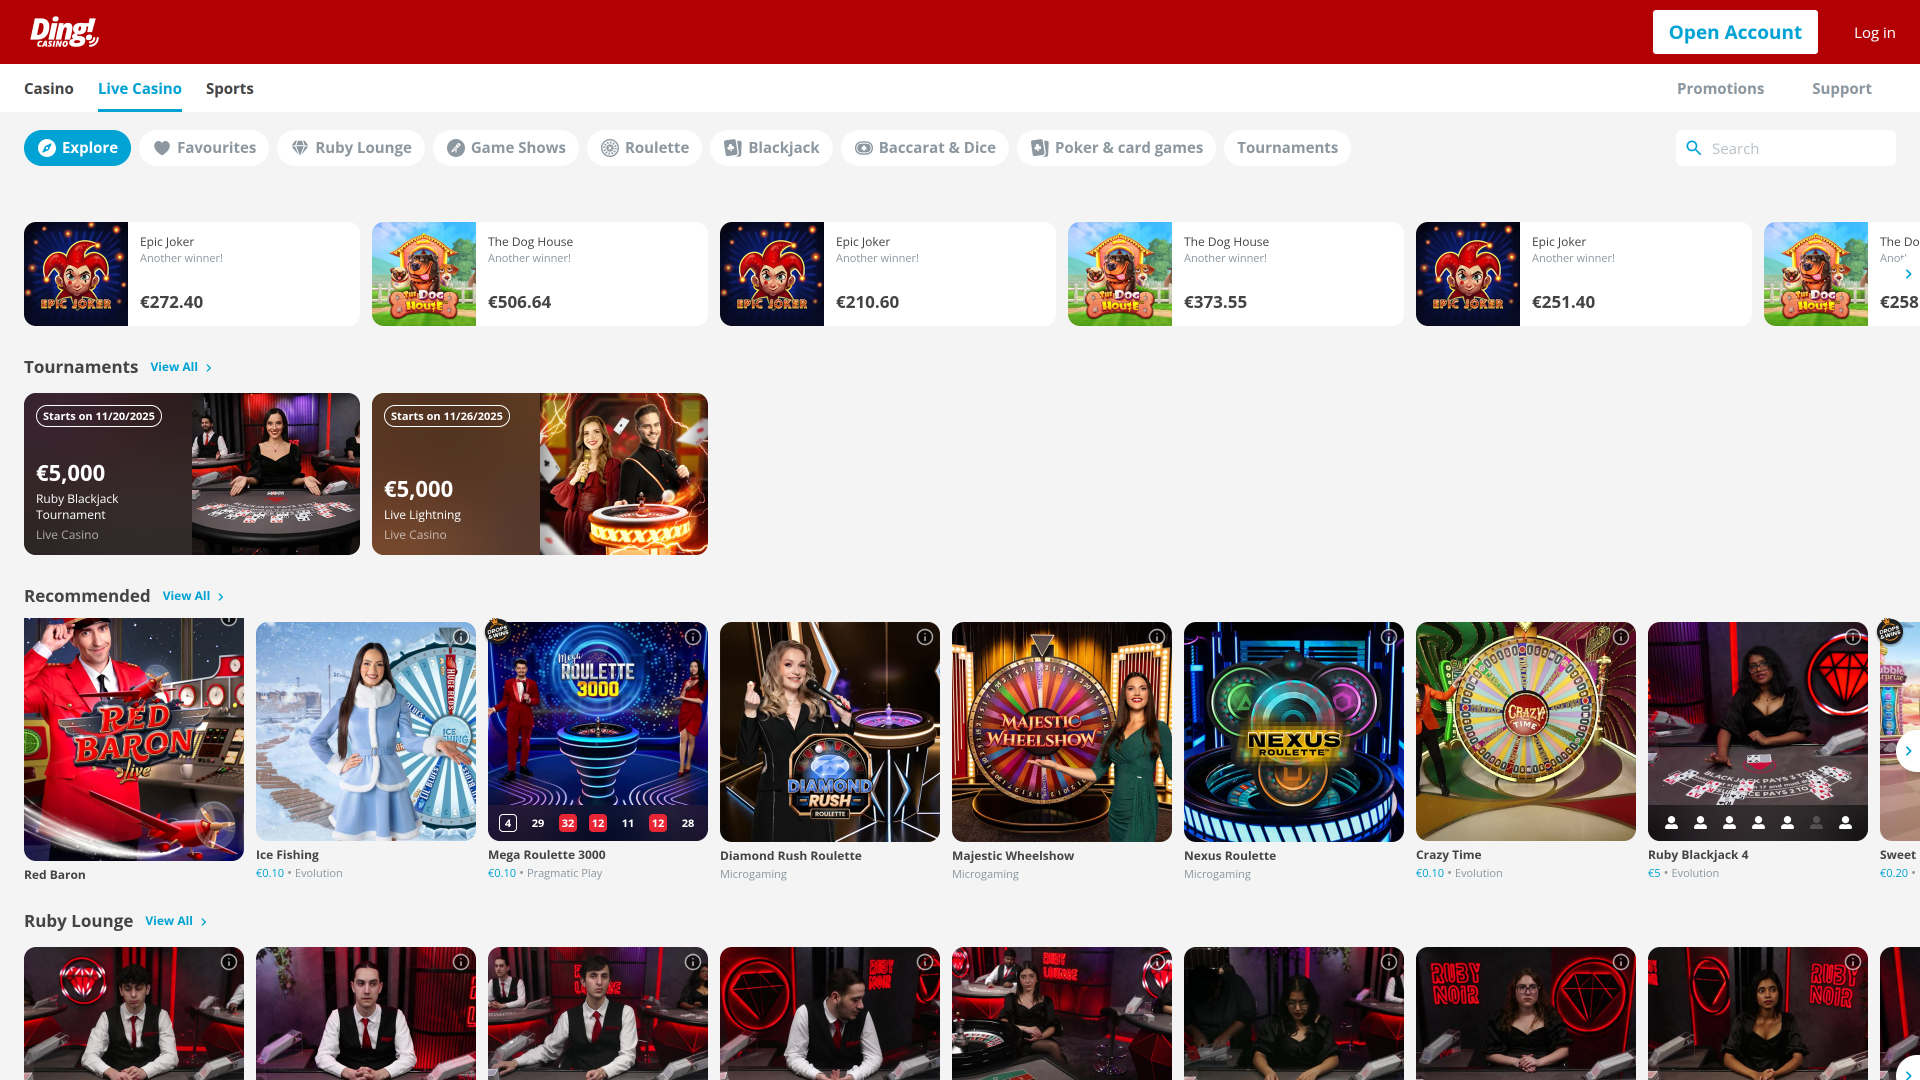This screenshot has width=1920, height=1080.
Task: Switch to the Sports tab
Action: [x=229, y=88]
